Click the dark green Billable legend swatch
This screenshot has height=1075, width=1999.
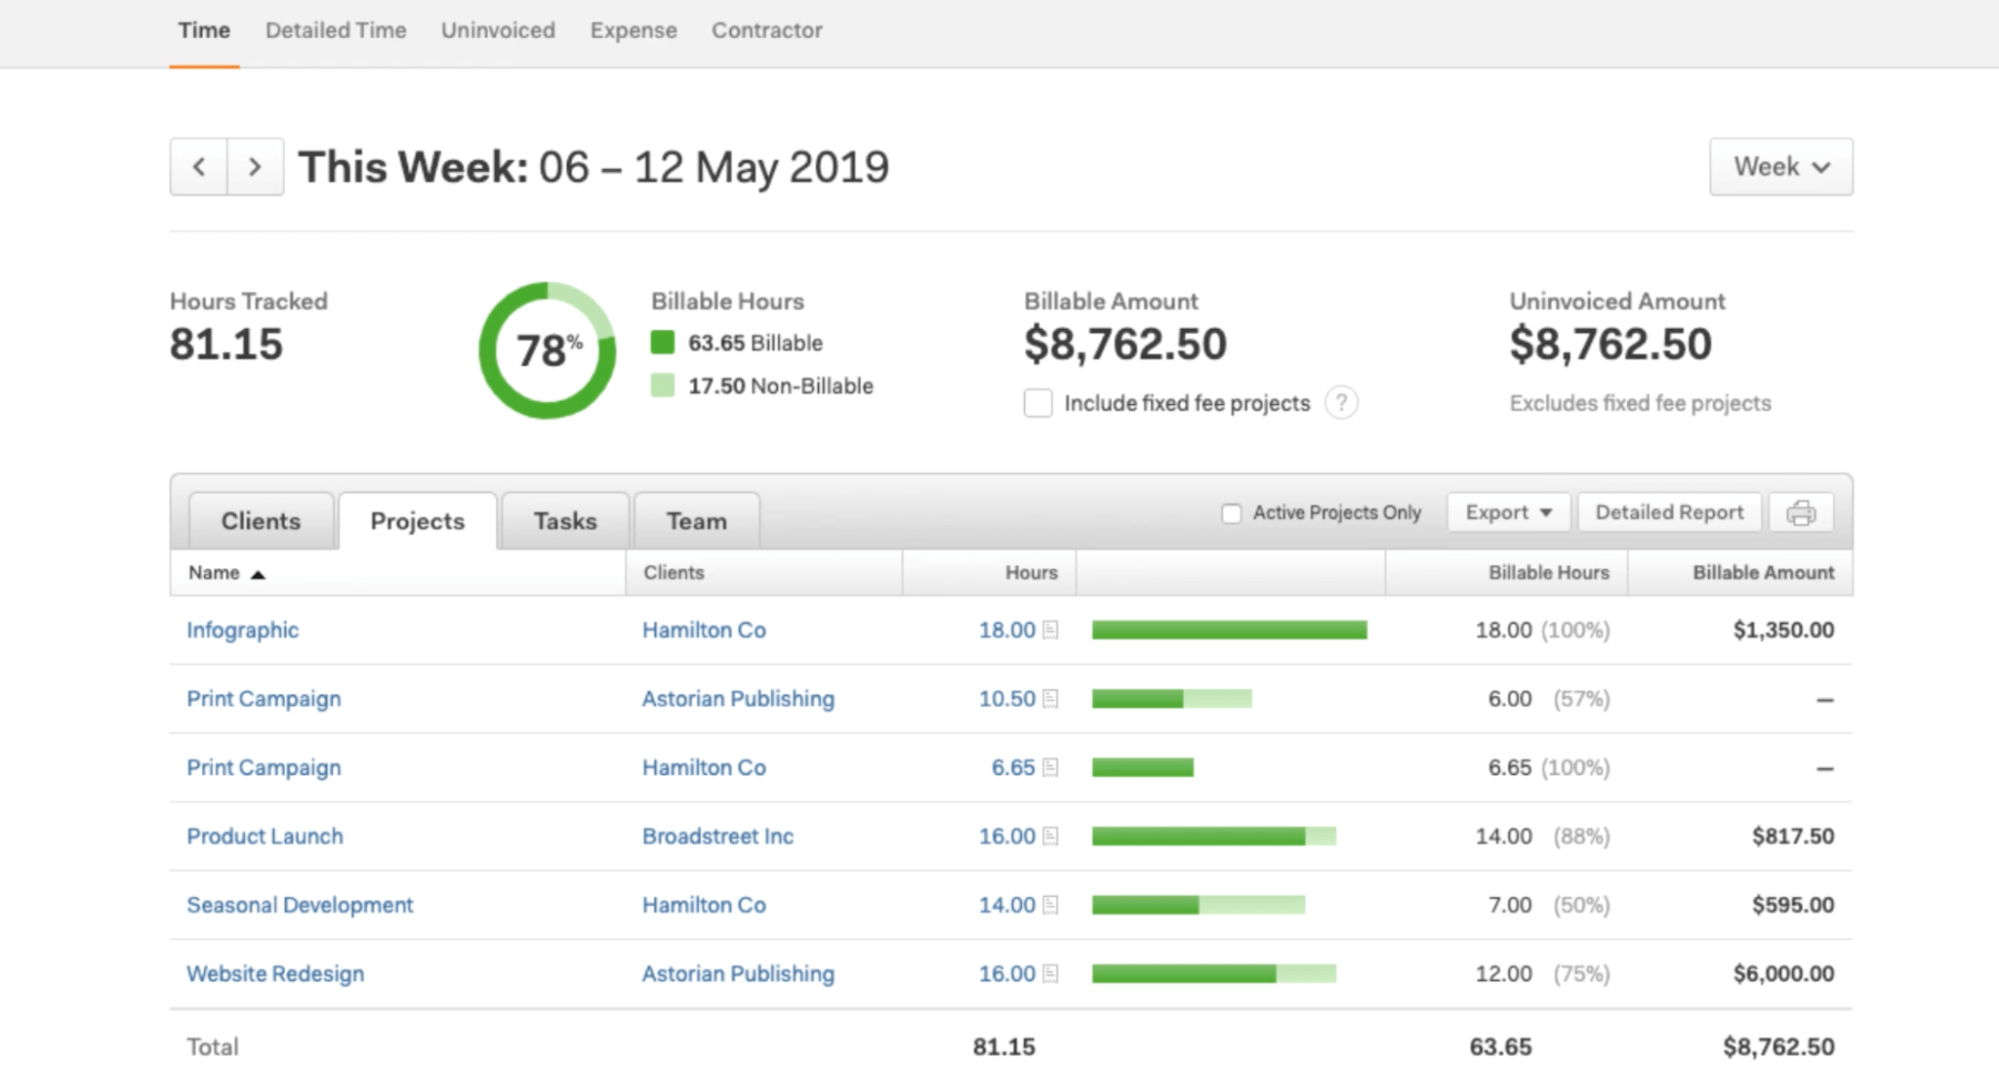click(662, 343)
